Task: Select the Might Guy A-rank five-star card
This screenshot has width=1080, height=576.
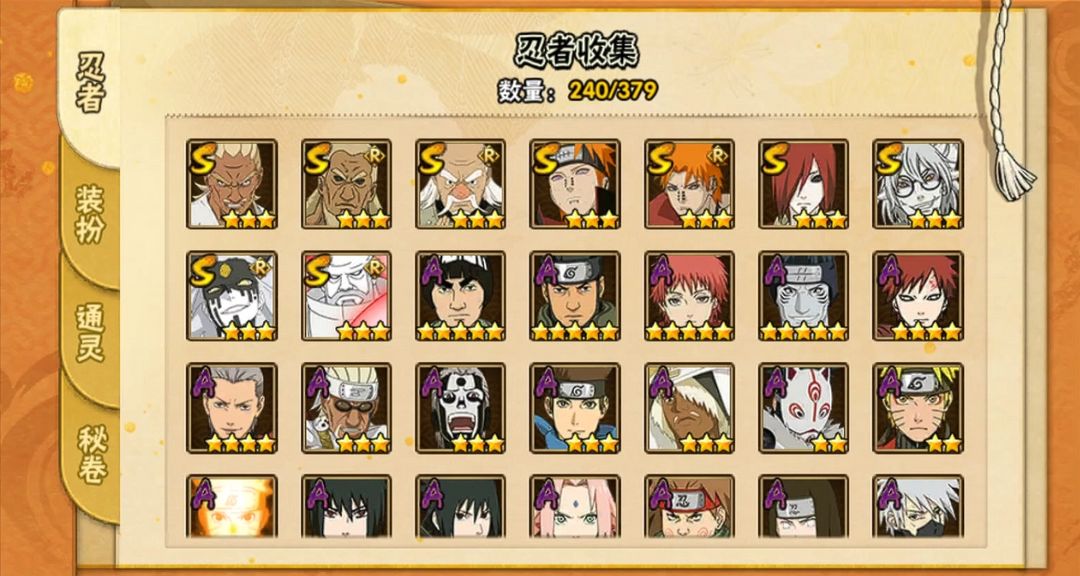Action: pyautogui.click(x=460, y=296)
